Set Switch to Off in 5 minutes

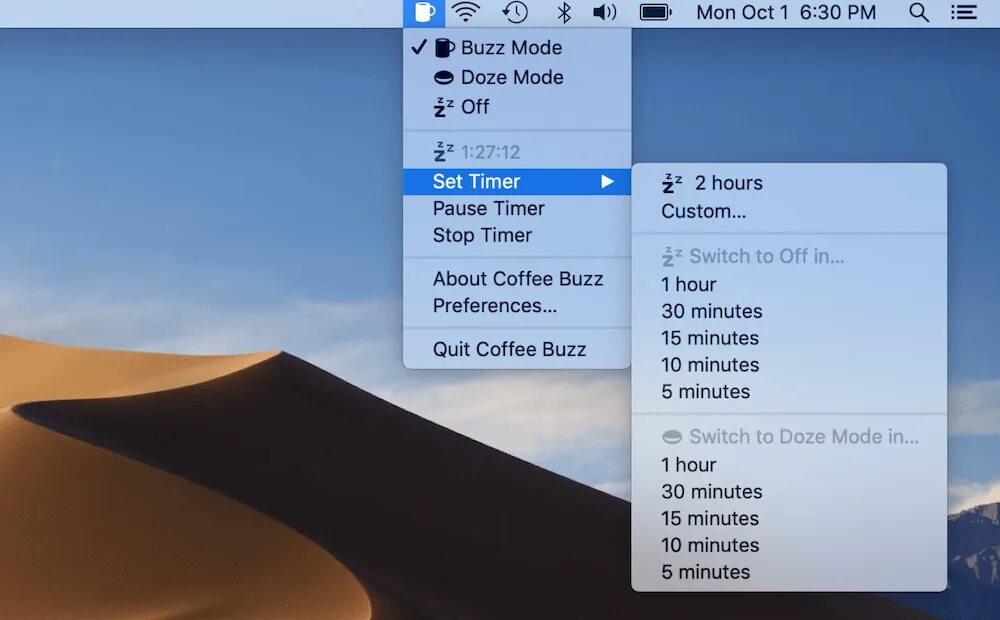coord(789,392)
